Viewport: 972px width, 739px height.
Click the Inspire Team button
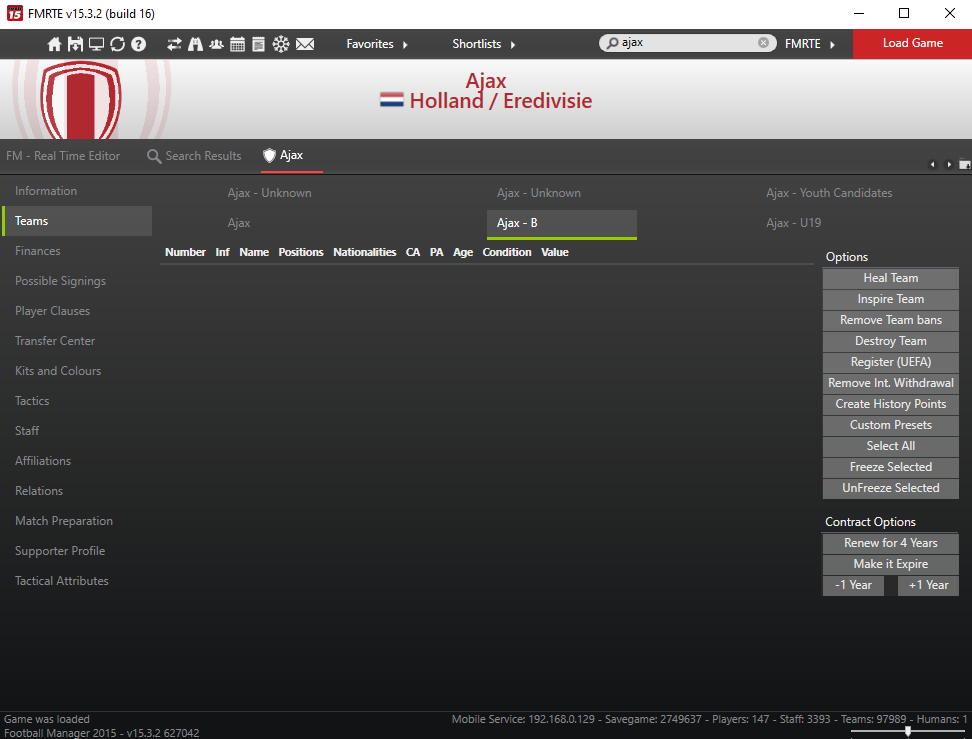click(x=890, y=299)
